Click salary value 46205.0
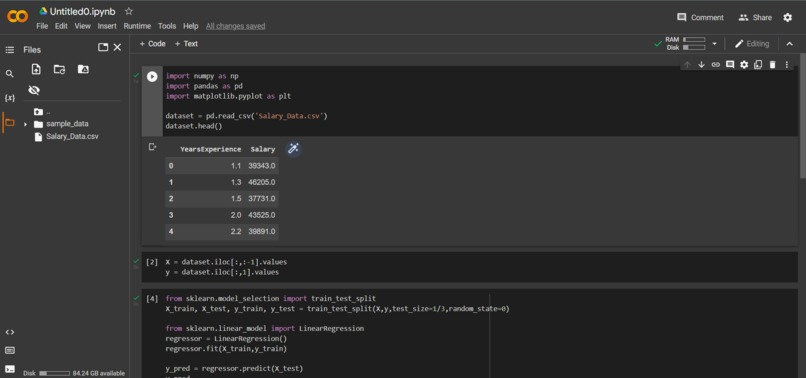This screenshot has height=378, width=806. [x=262, y=182]
